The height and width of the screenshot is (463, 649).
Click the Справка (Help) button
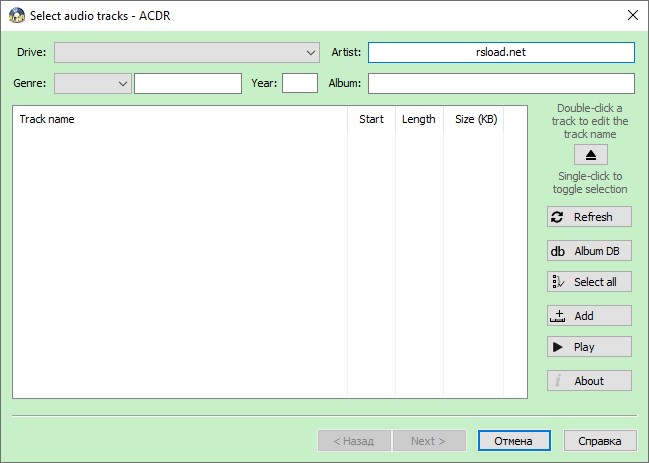(600, 441)
